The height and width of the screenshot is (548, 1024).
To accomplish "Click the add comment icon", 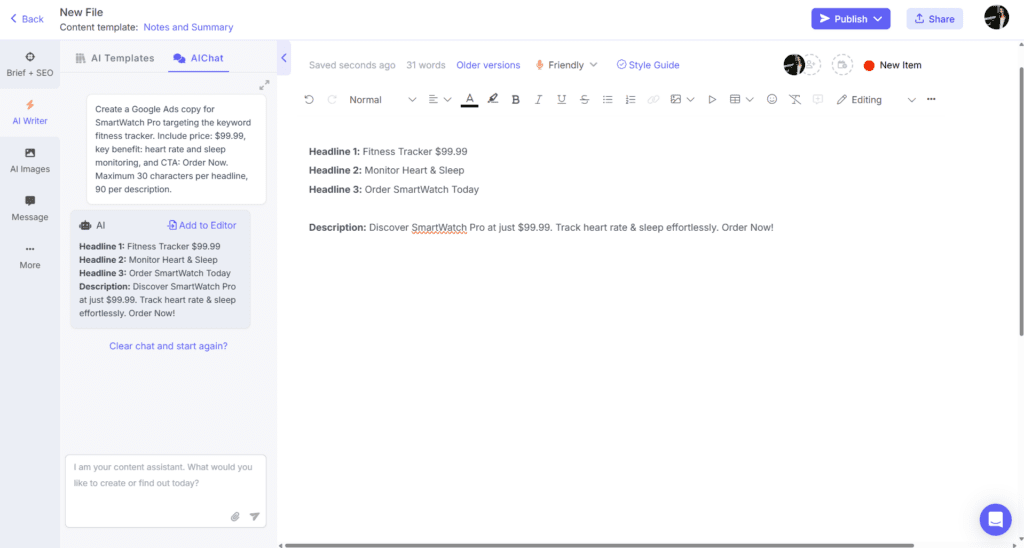I will coord(817,99).
